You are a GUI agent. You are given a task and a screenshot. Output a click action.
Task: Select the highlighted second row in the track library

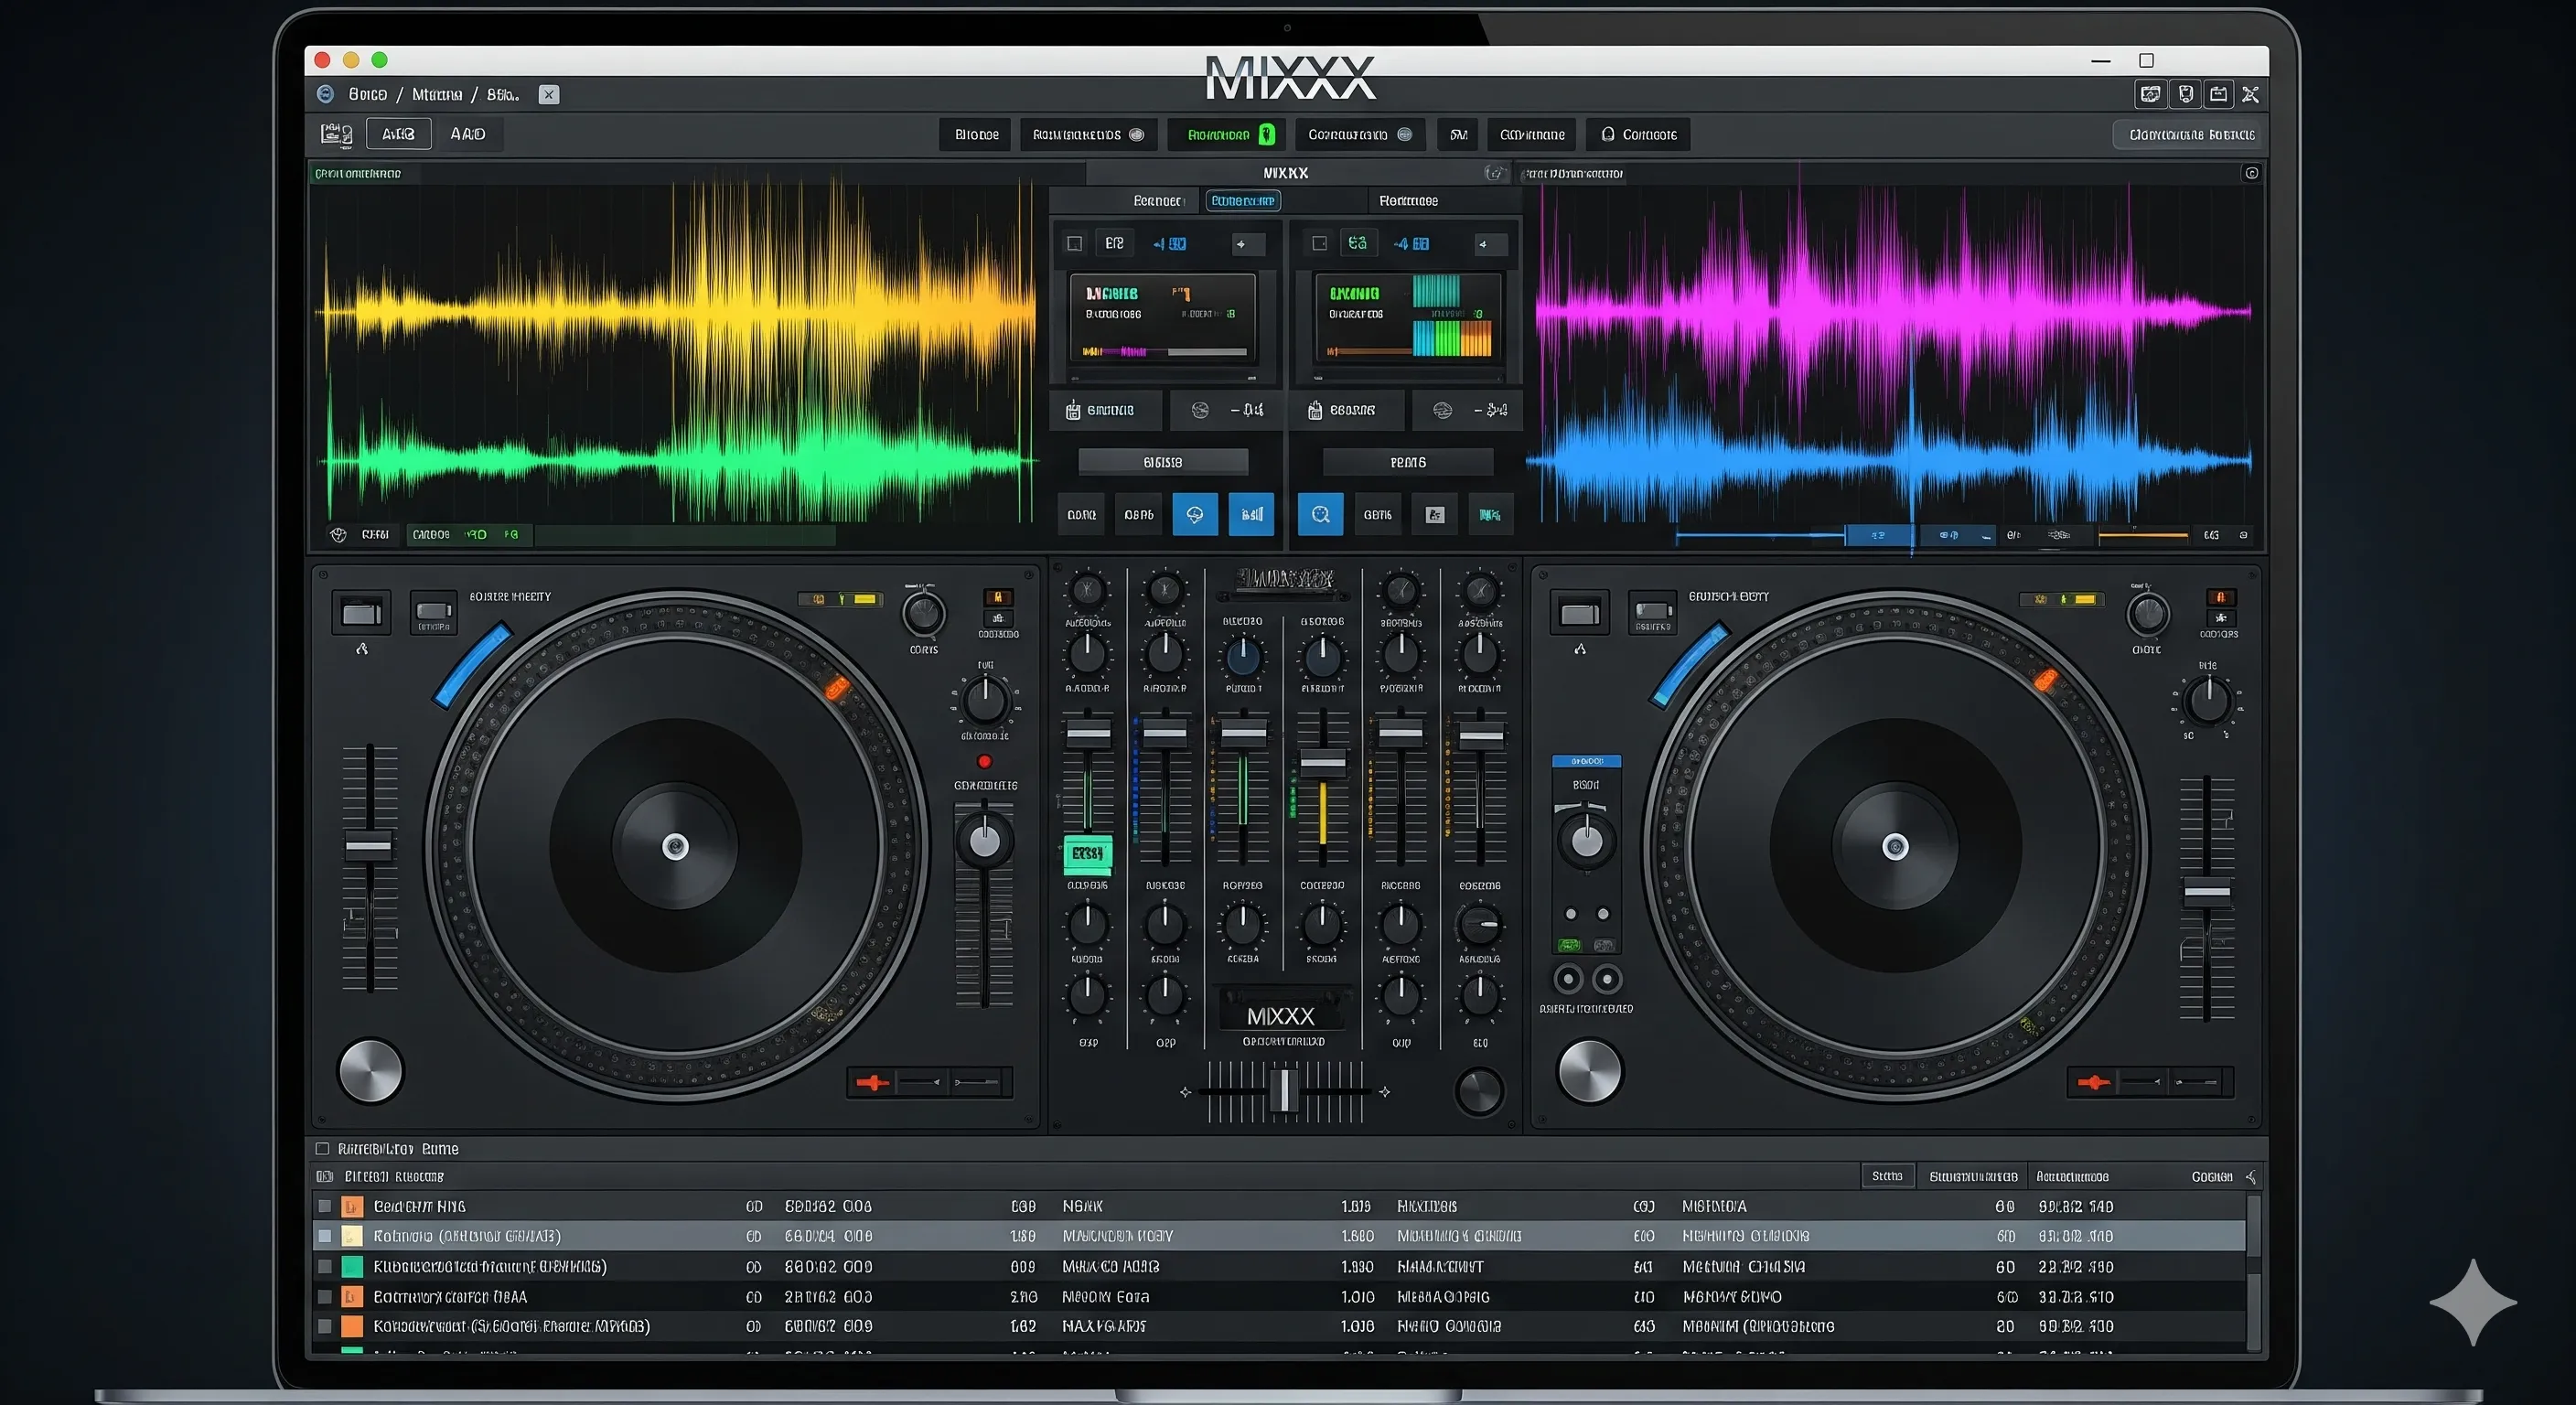(x=1279, y=1237)
